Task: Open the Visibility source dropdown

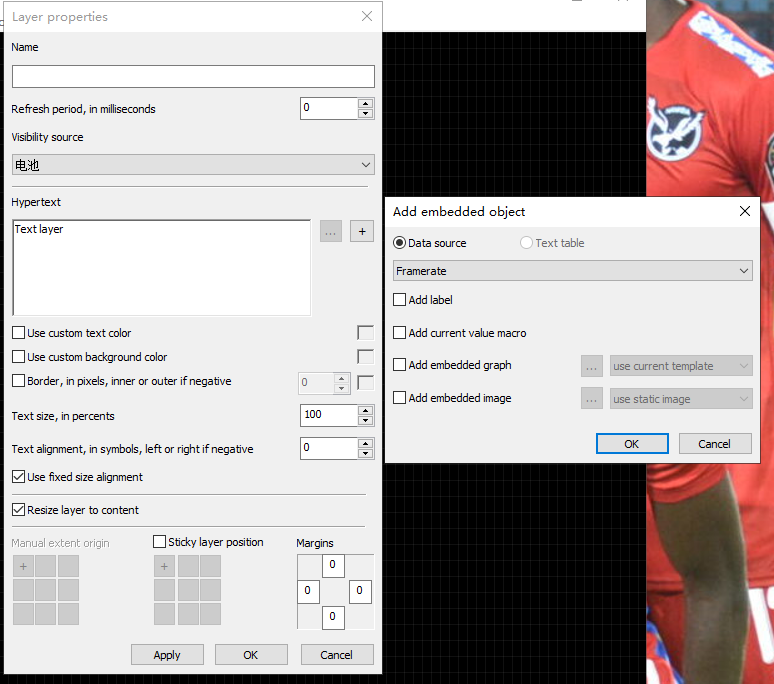Action: tap(193, 164)
